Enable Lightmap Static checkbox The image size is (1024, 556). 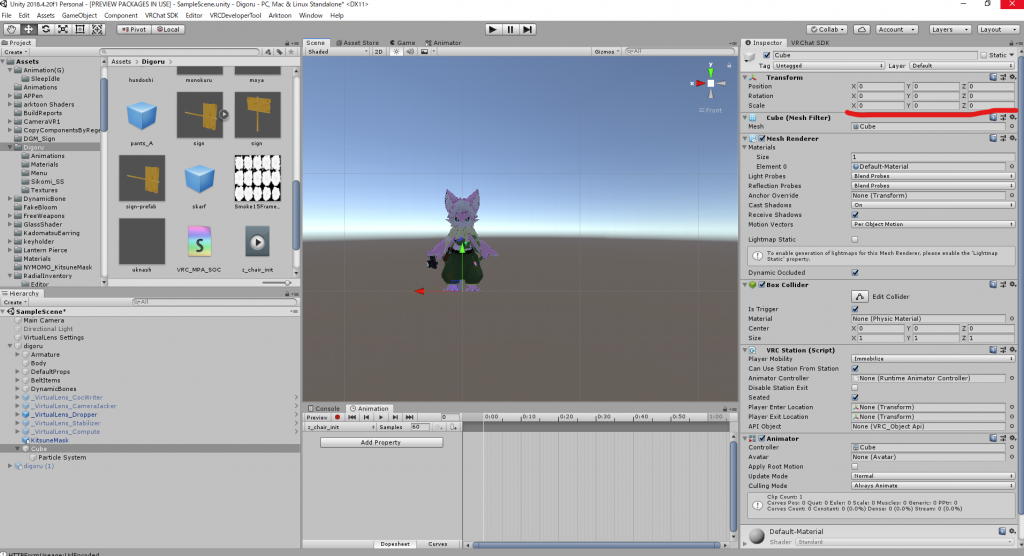[855, 240]
